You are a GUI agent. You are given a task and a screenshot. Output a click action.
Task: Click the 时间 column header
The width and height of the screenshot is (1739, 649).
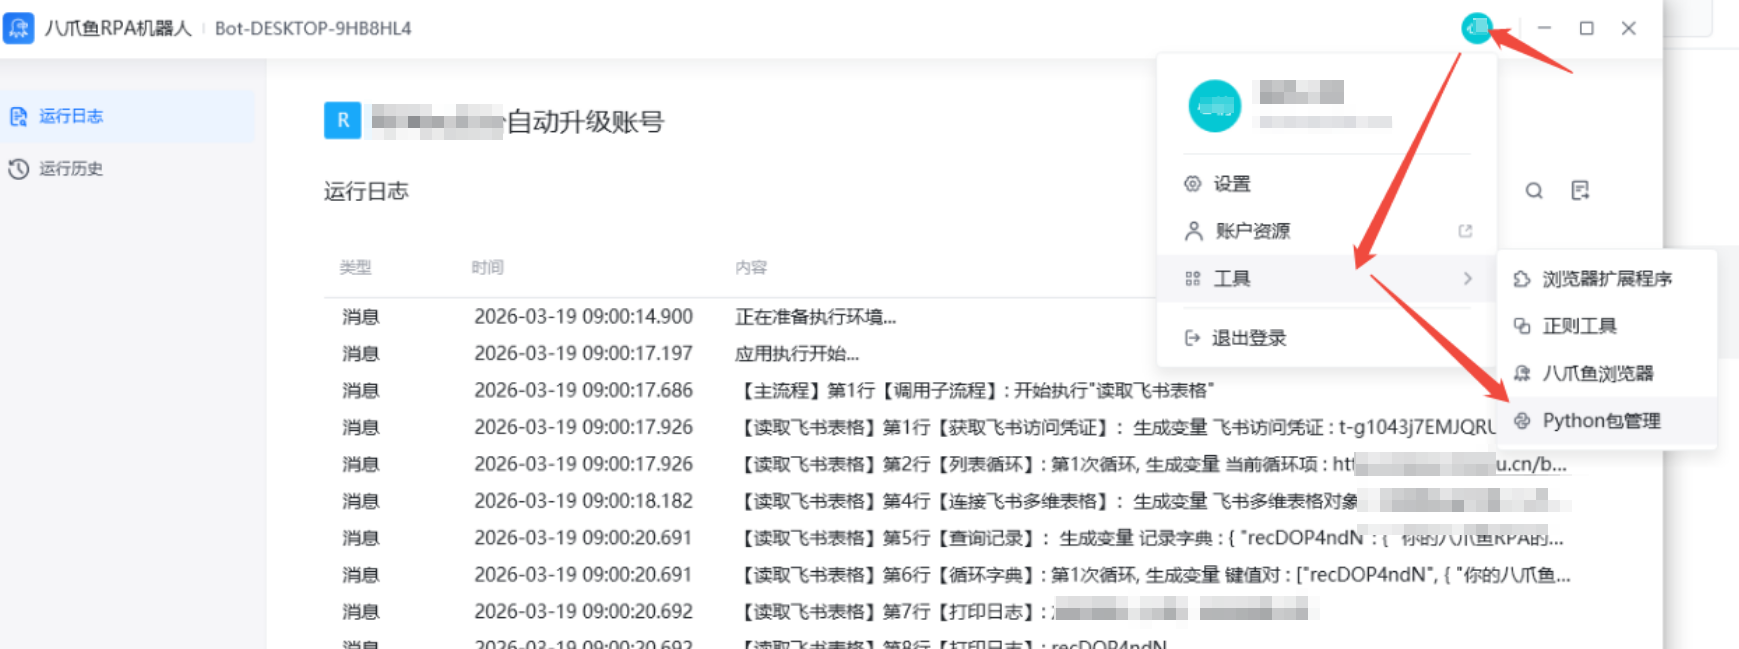(487, 268)
